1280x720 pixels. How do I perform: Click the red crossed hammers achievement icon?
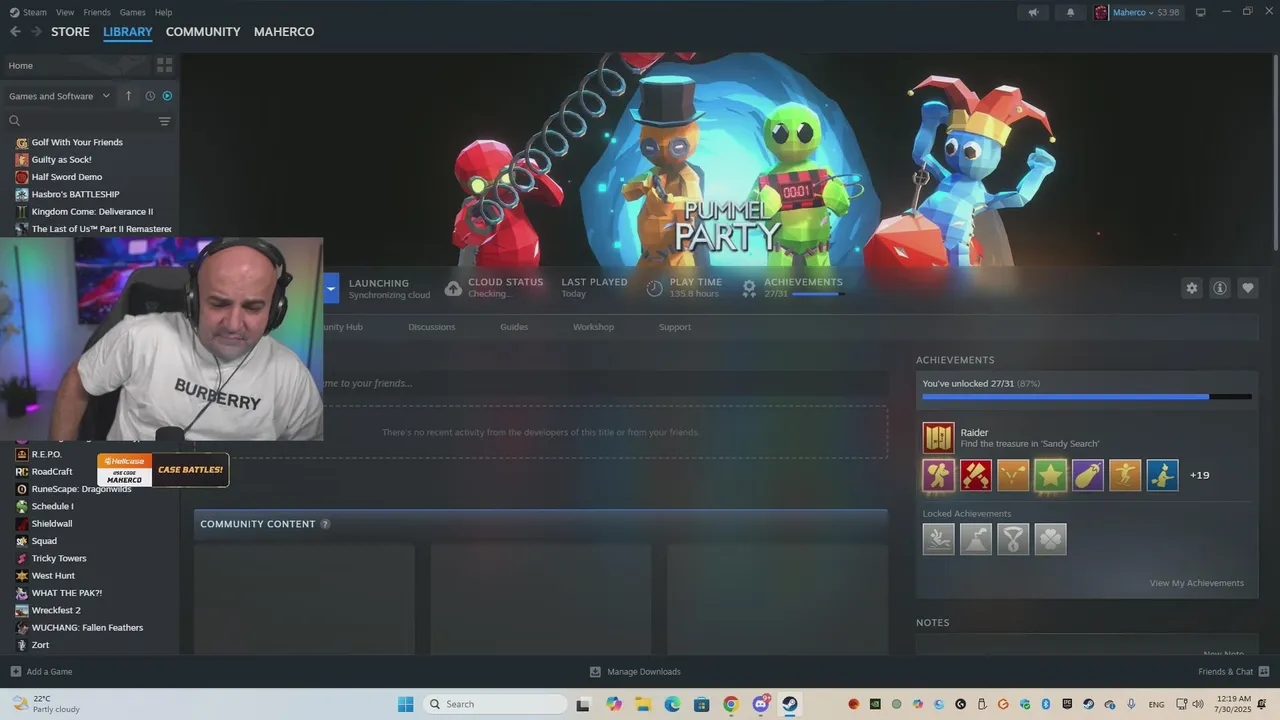[976, 475]
